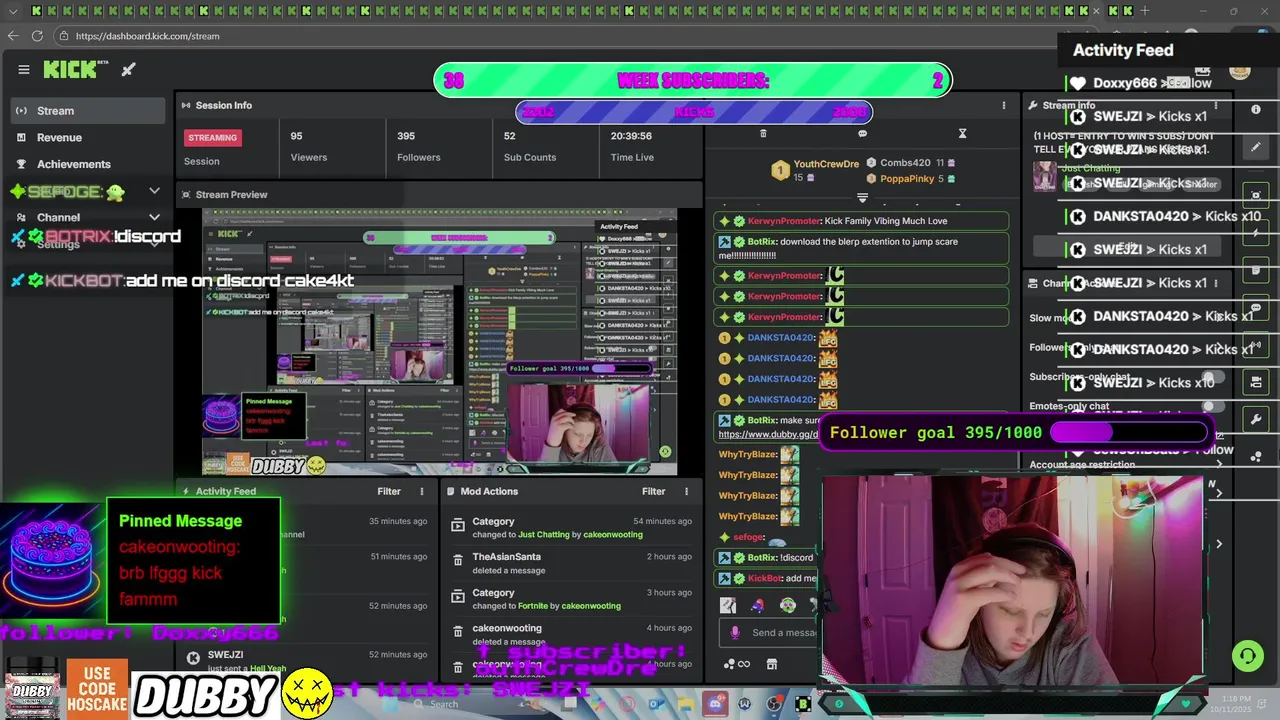Click KerwynPromoter's name on the 'Kick Family Vibing' message

784,221
